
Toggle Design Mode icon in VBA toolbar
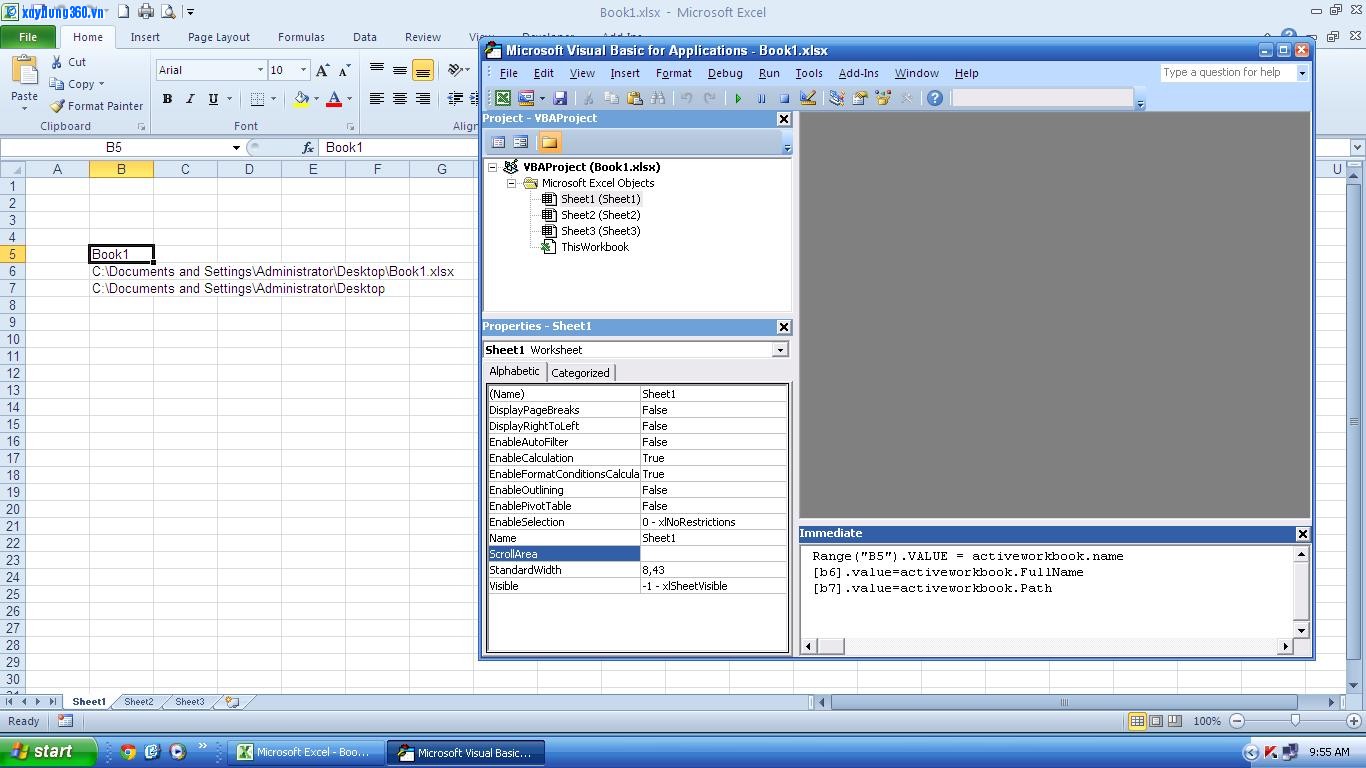808,98
